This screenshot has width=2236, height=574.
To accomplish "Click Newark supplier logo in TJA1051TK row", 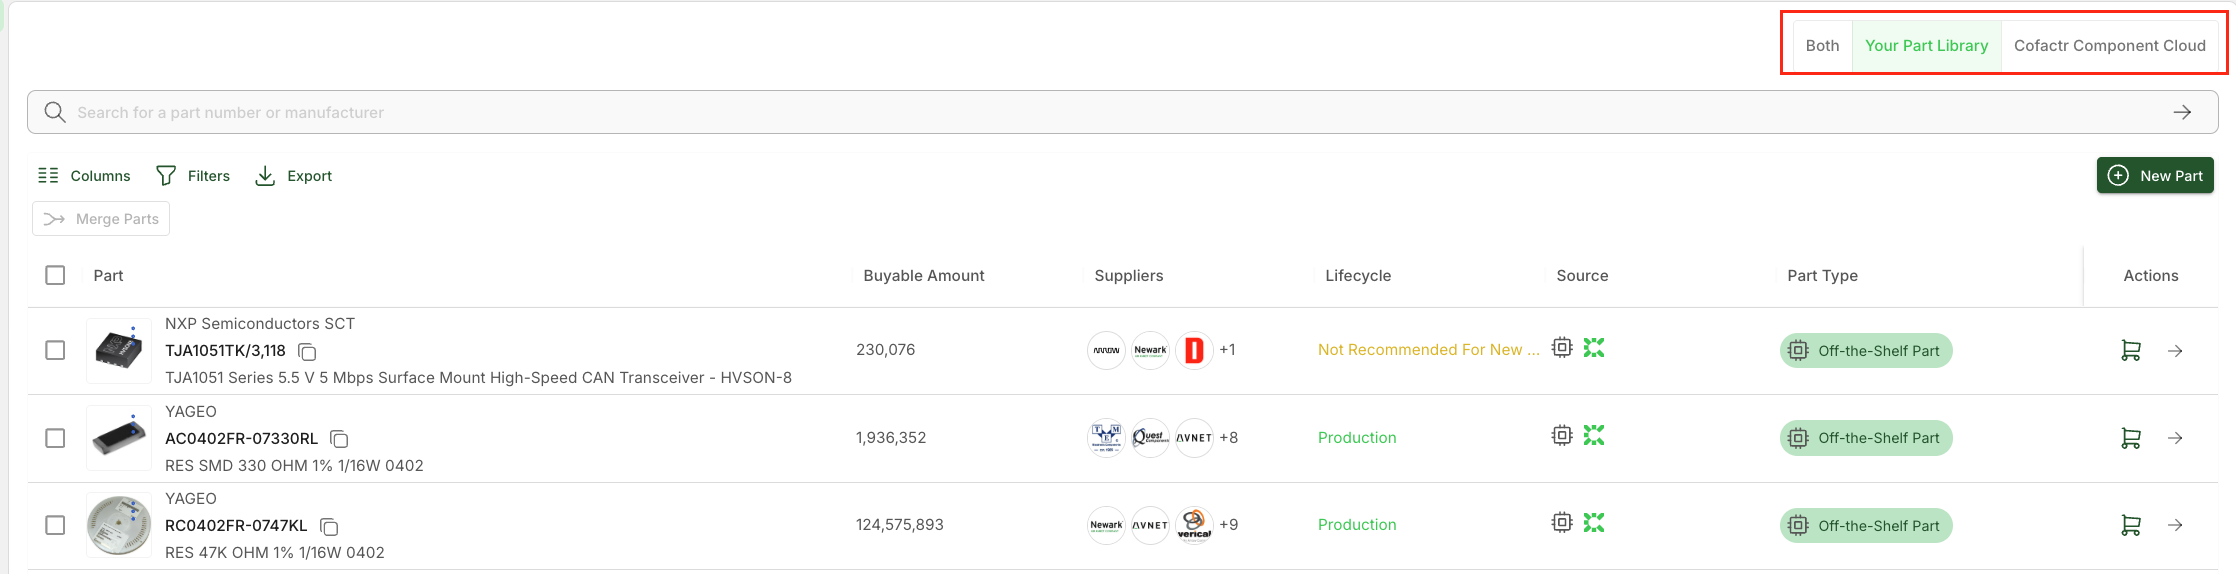I will (1150, 350).
